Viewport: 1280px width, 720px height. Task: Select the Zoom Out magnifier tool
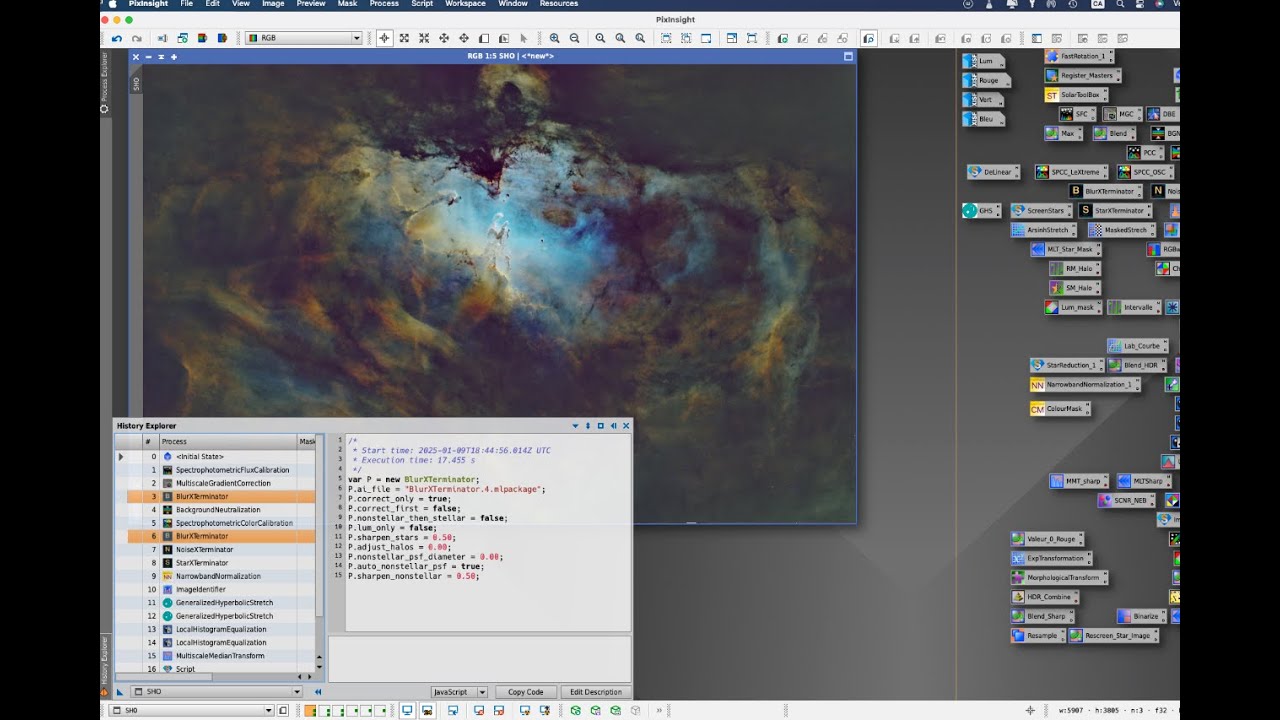(x=574, y=38)
